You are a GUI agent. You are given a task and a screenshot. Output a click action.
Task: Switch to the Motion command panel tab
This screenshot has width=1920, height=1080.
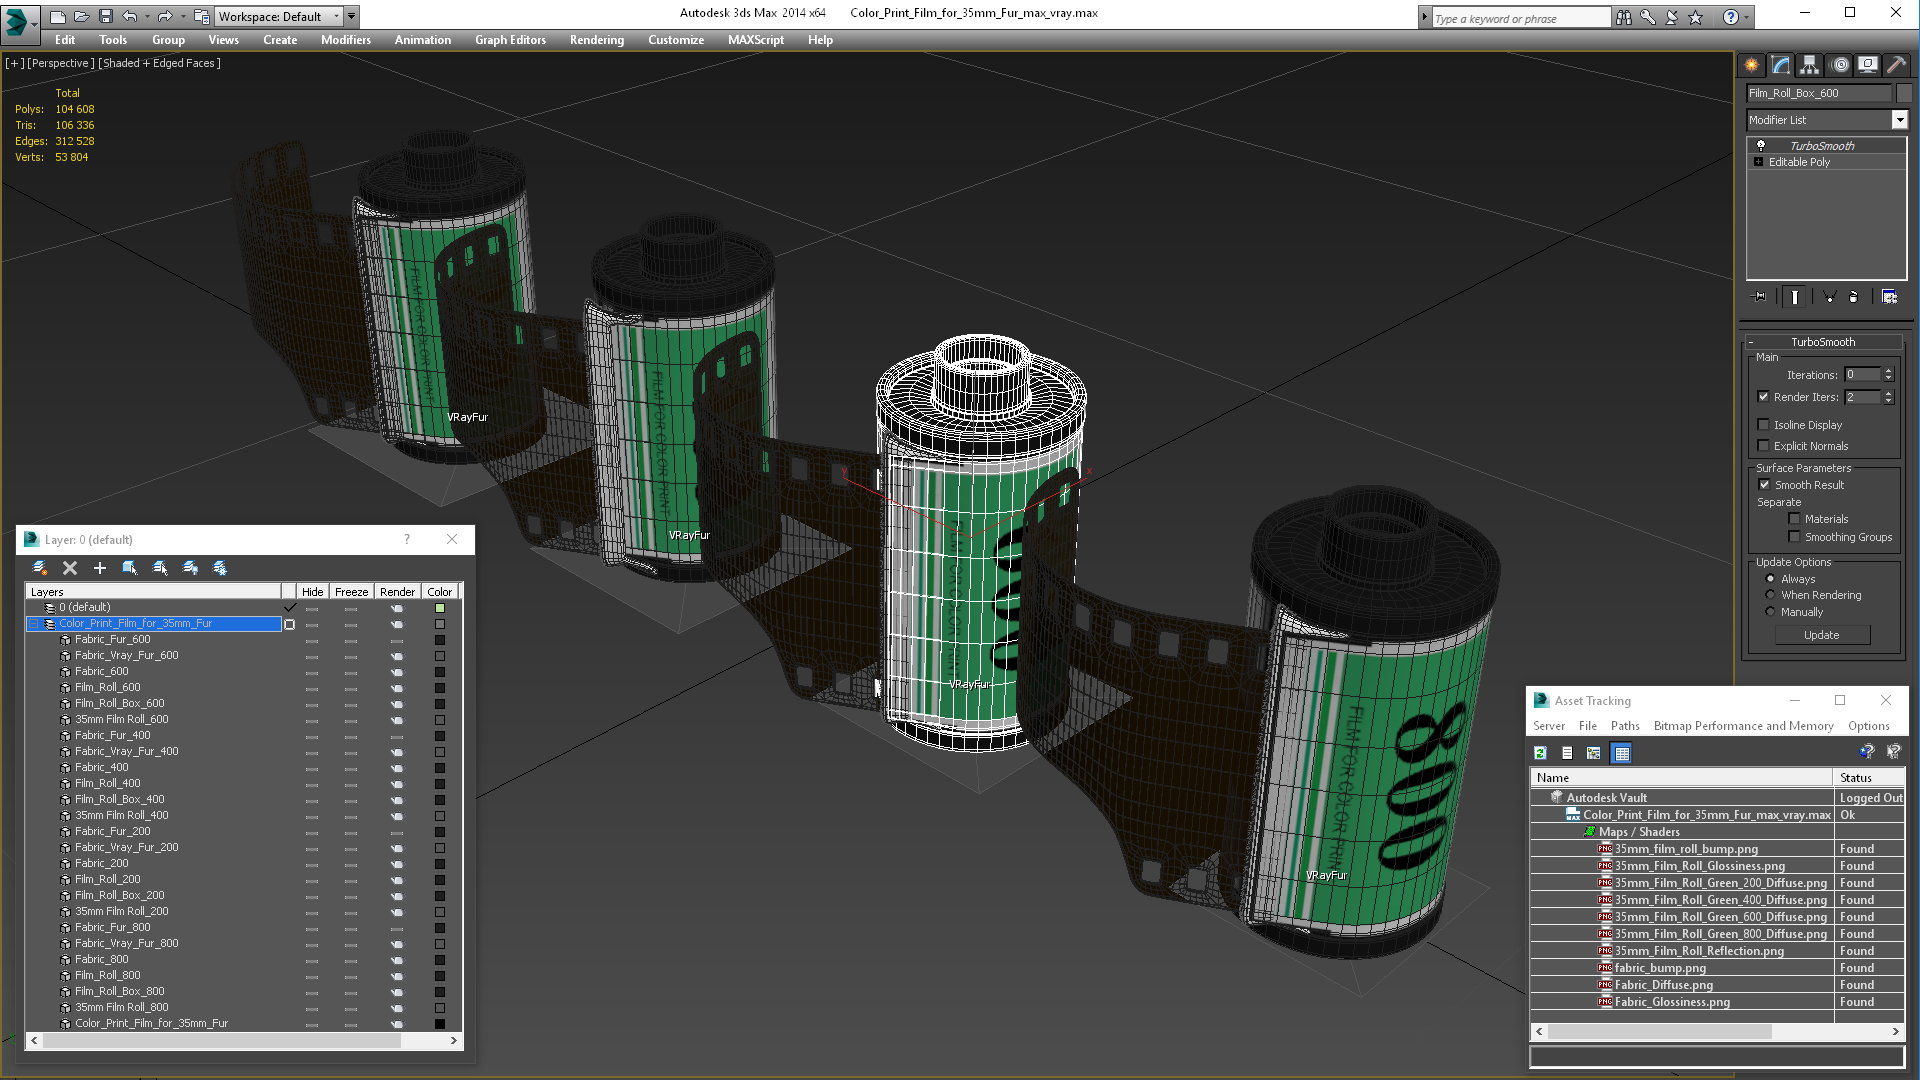point(1840,65)
